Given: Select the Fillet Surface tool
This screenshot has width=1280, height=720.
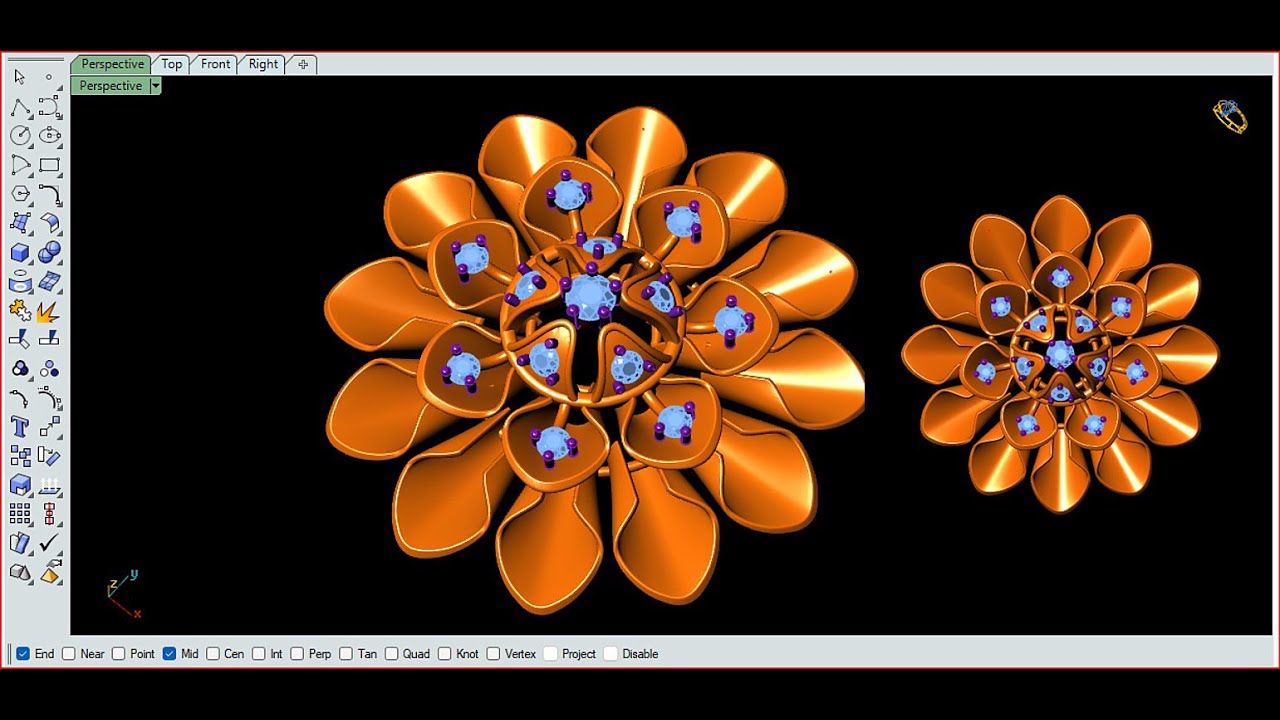Looking at the screenshot, I should pyautogui.click(x=49, y=222).
